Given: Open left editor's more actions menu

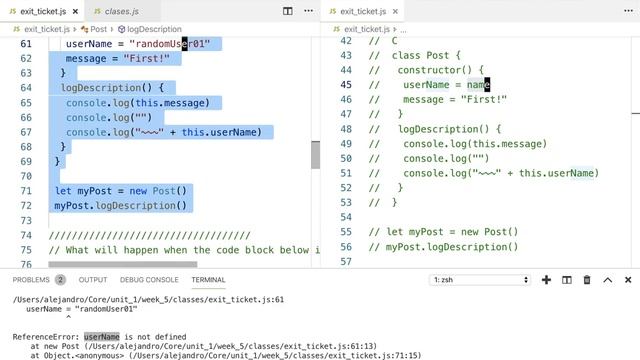Looking at the screenshot, I should (309, 11).
